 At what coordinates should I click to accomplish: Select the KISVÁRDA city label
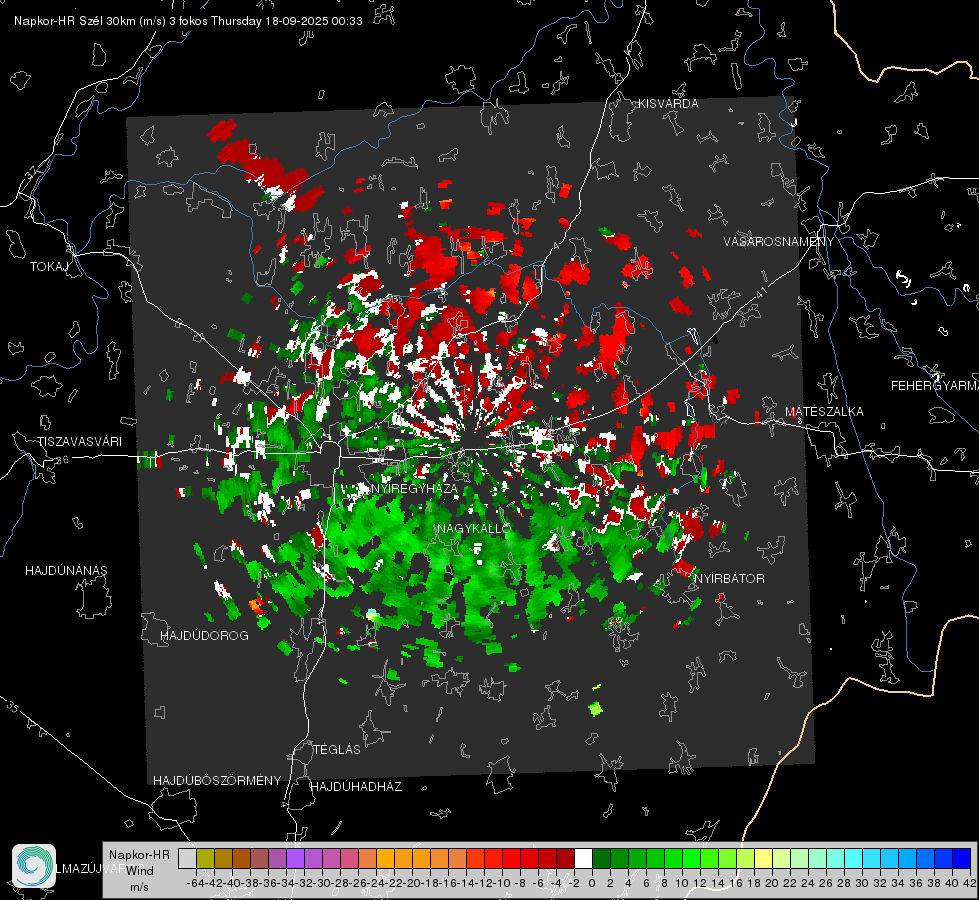pos(668,104)
